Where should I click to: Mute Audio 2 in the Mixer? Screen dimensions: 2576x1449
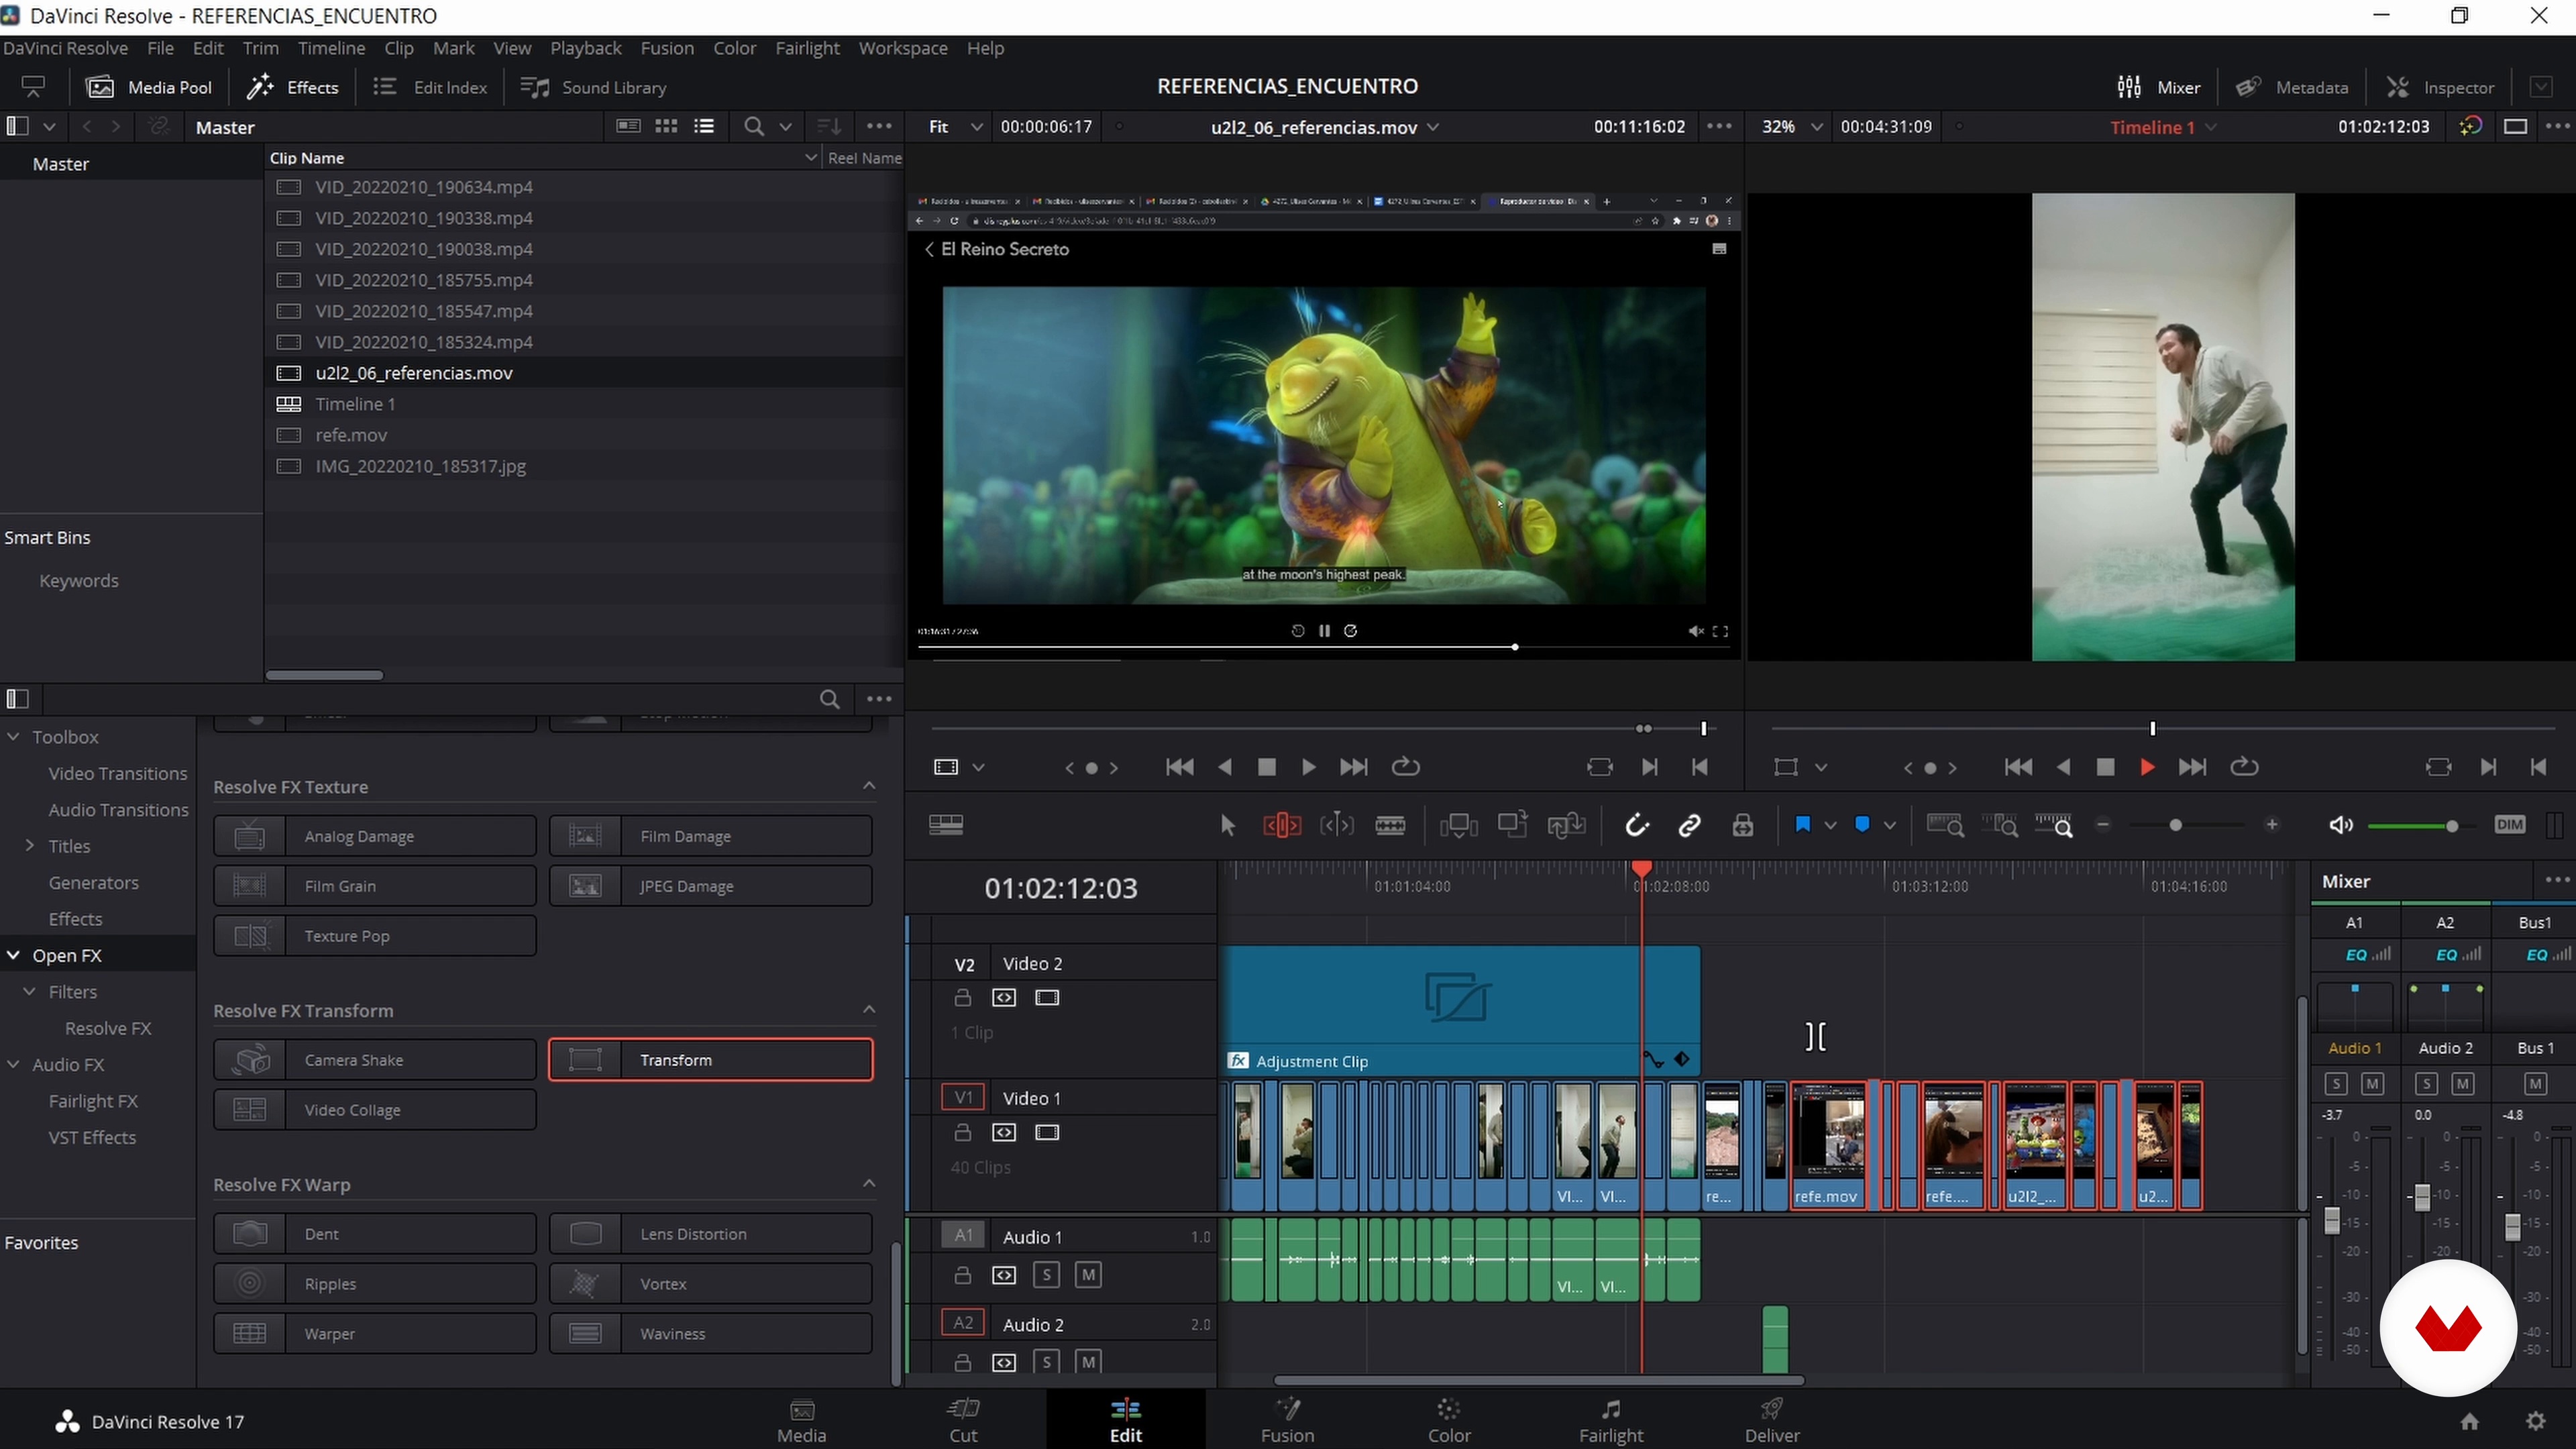click(2463, 1084)
